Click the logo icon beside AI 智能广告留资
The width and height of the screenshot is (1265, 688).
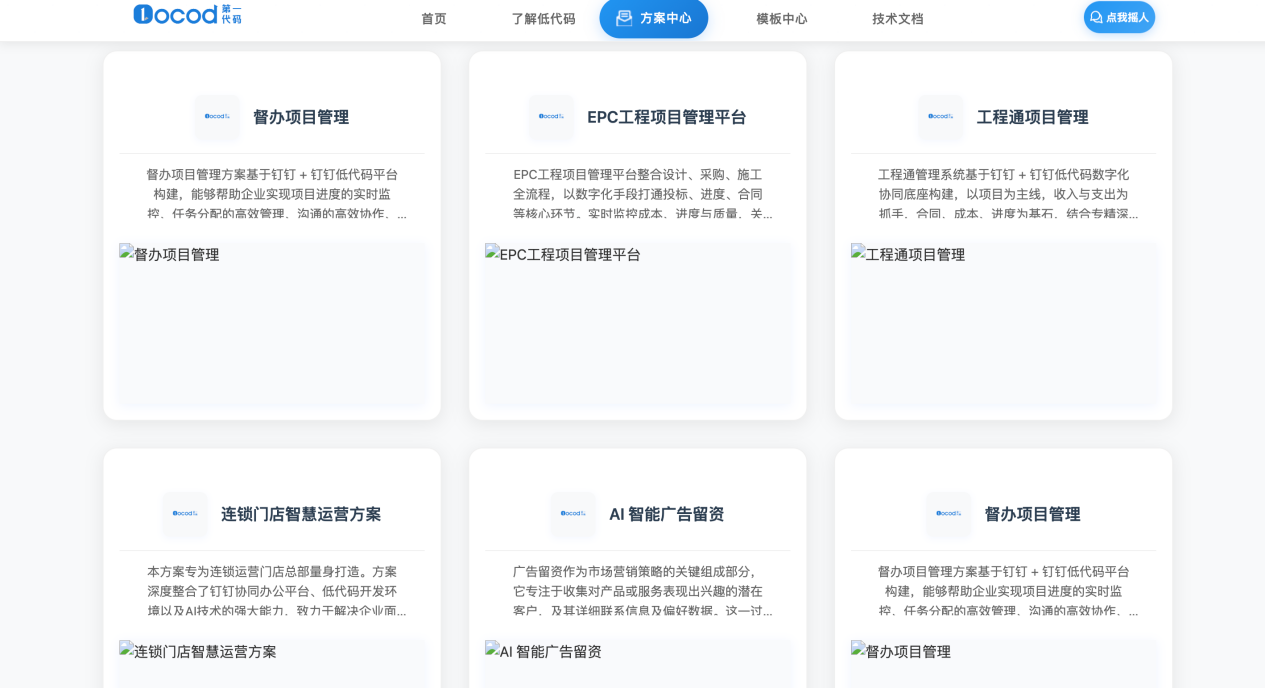tap(573, 514)
